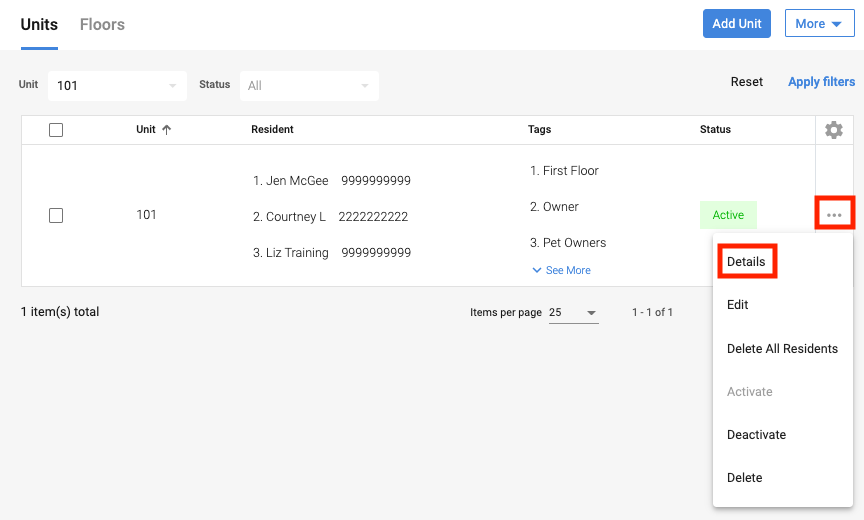
Task: Expand tags with See More
Action: [561, 270]
